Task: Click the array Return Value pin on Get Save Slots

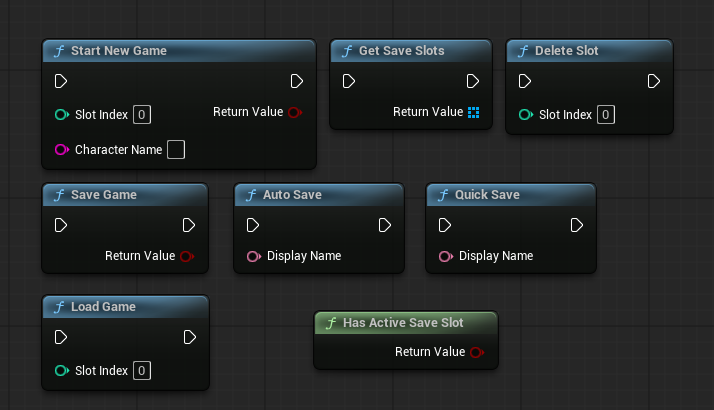Action: (x=474, y=112)
